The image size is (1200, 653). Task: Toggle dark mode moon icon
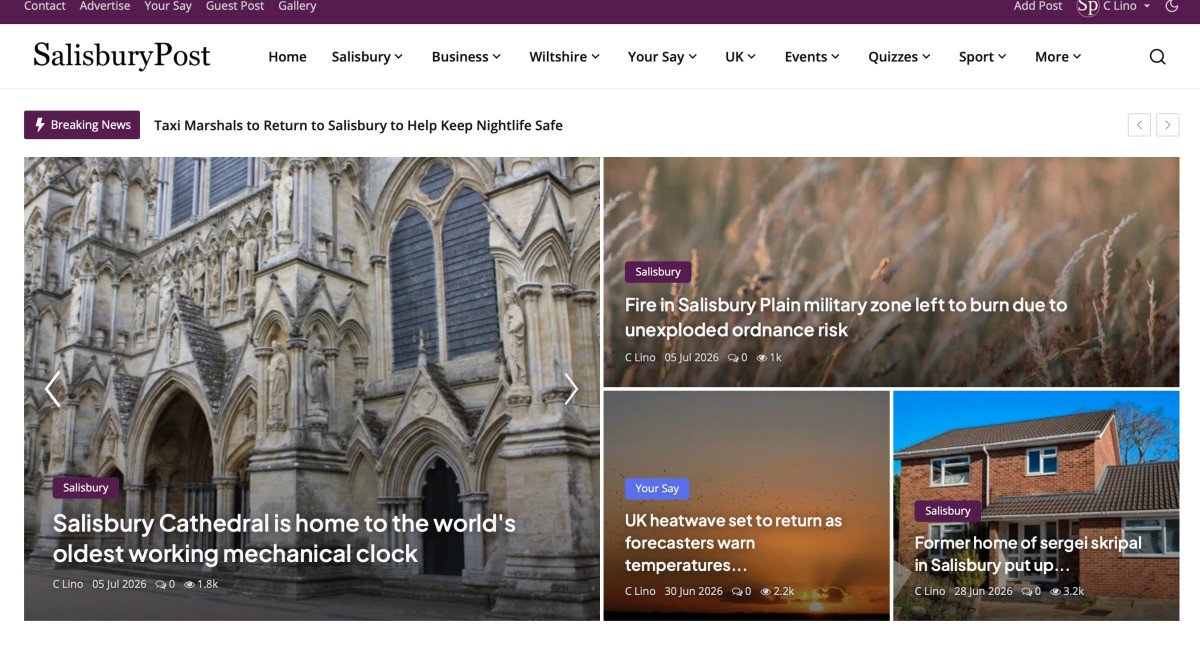[x=1172, y=6]
